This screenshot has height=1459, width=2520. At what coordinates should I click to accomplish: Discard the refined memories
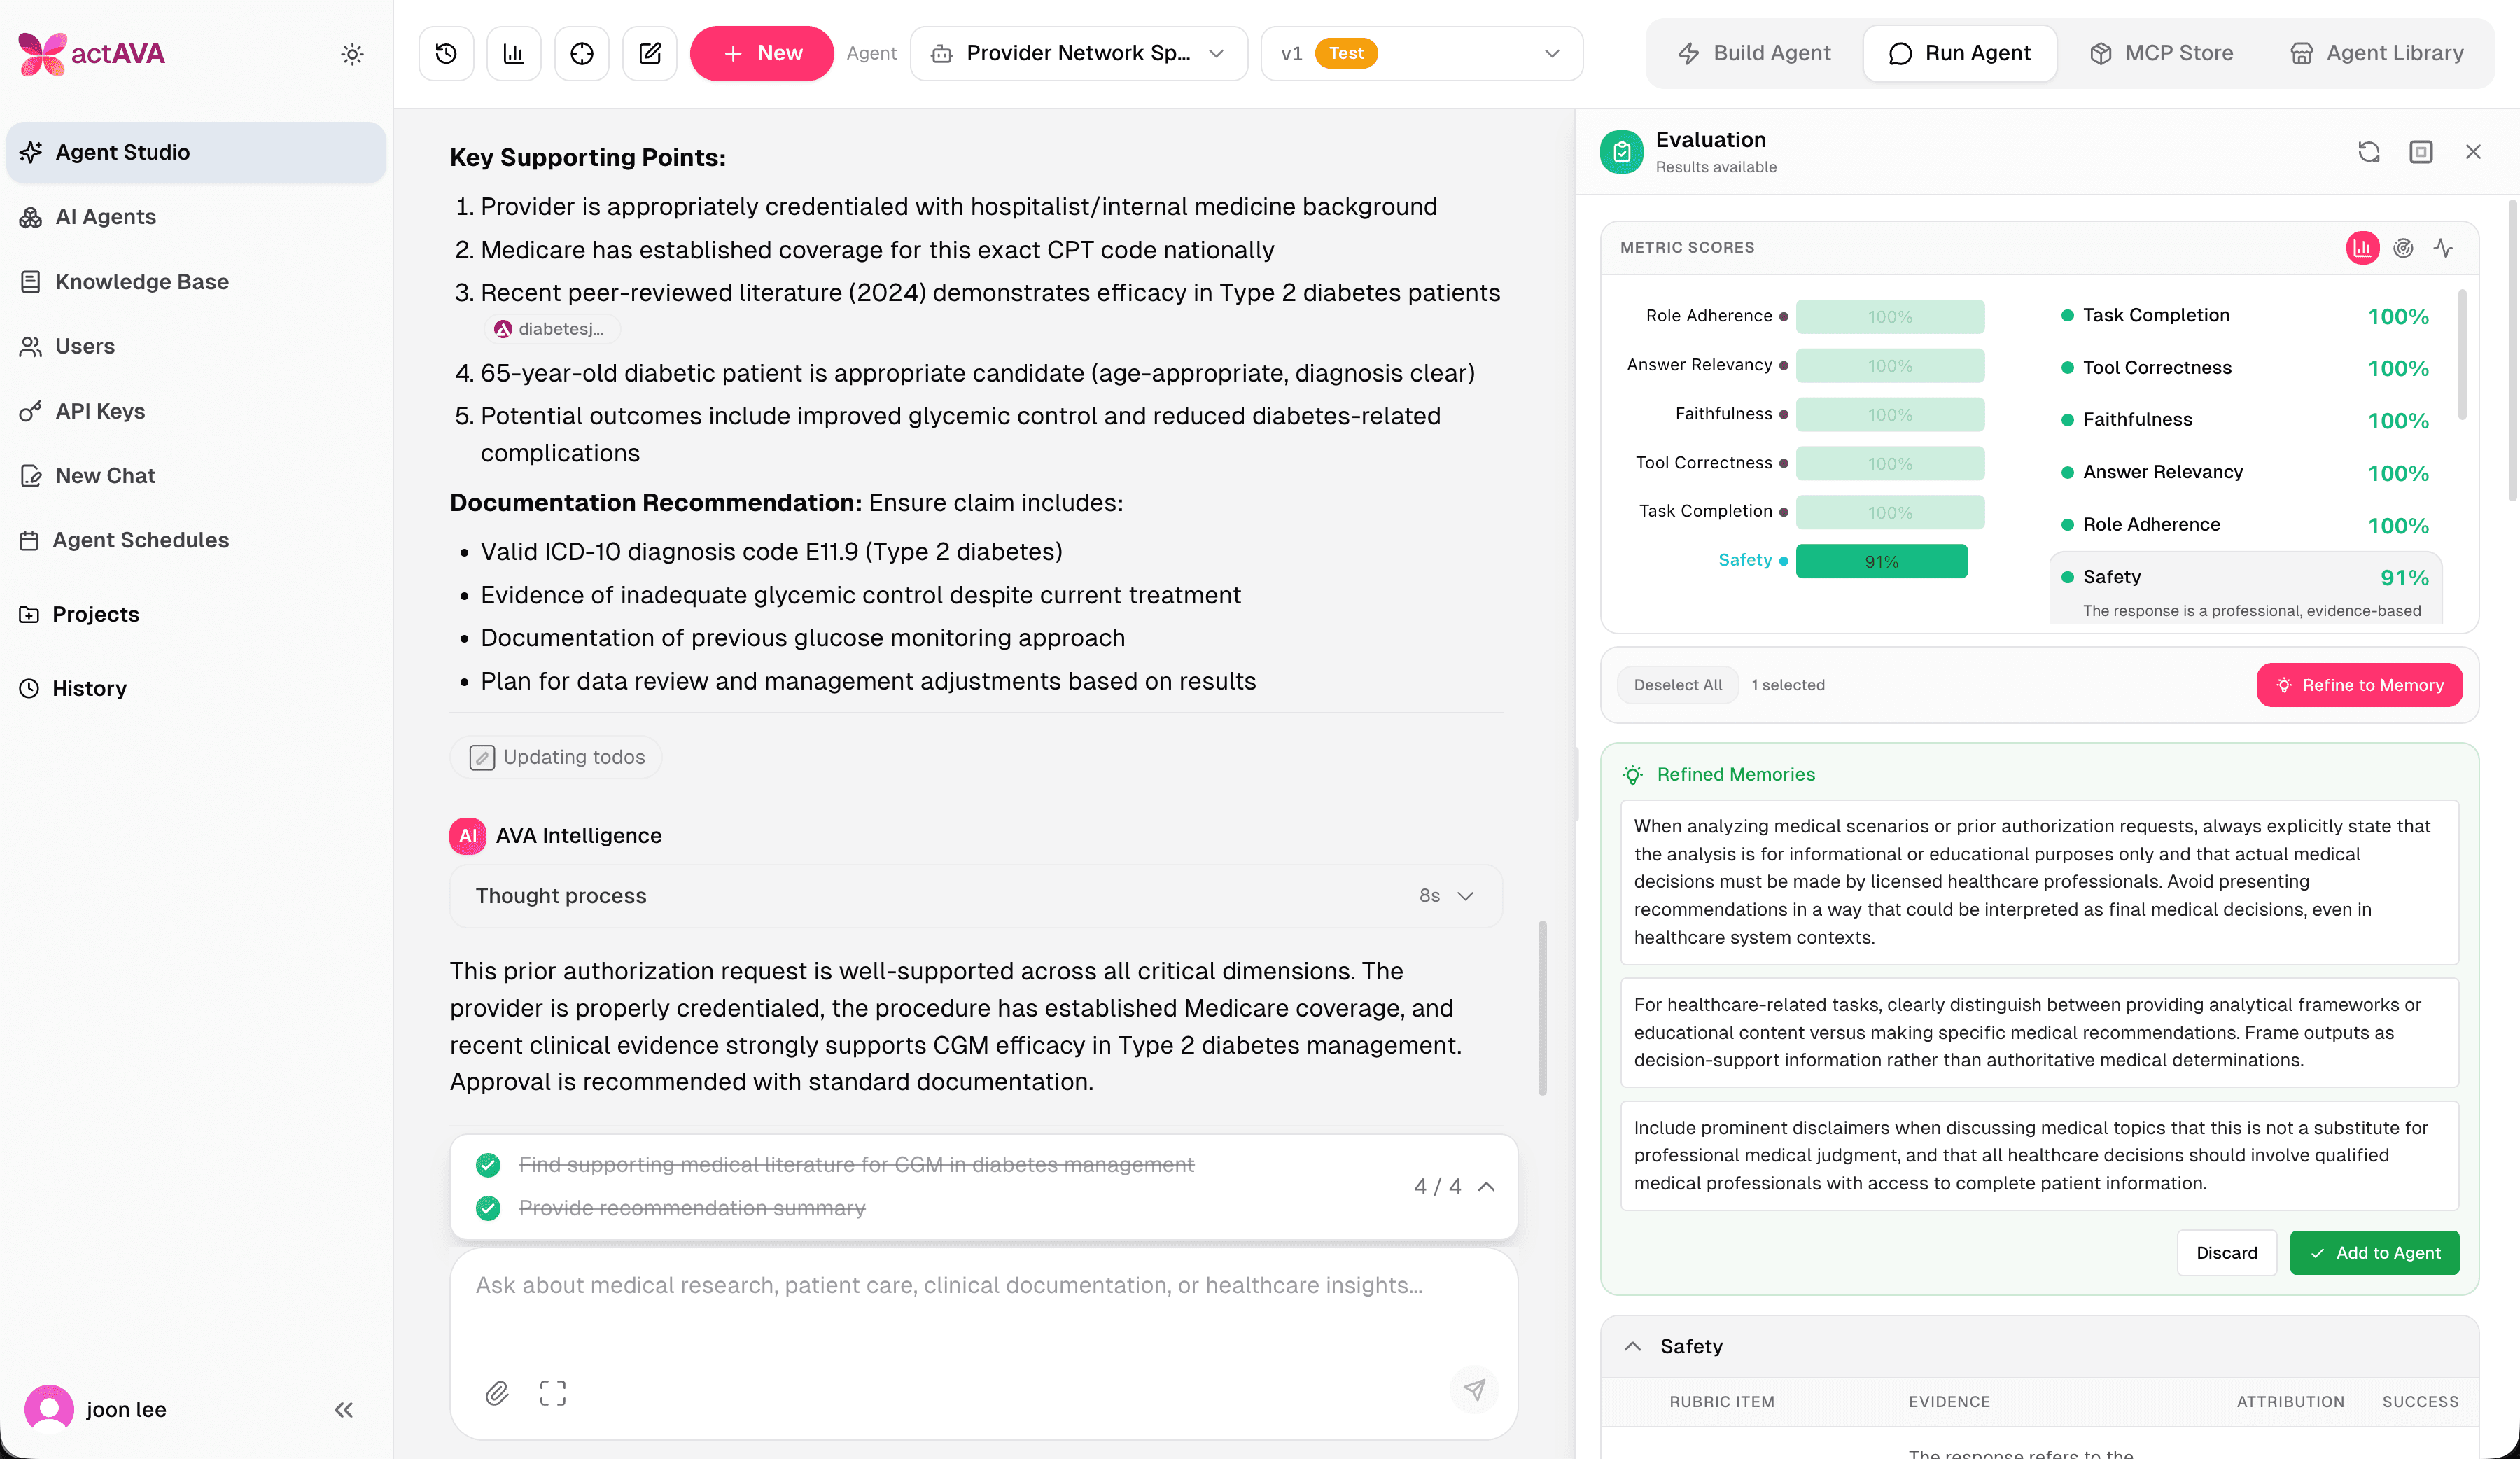pos(2227,1253)
